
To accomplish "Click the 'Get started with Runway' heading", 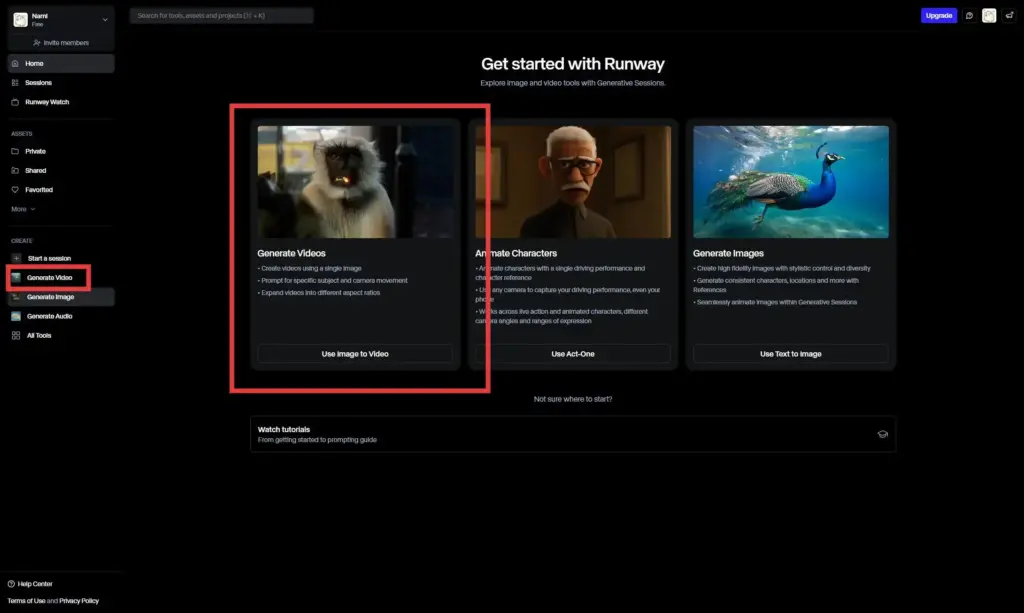I will pyautogui.click(x=573, y=64).
